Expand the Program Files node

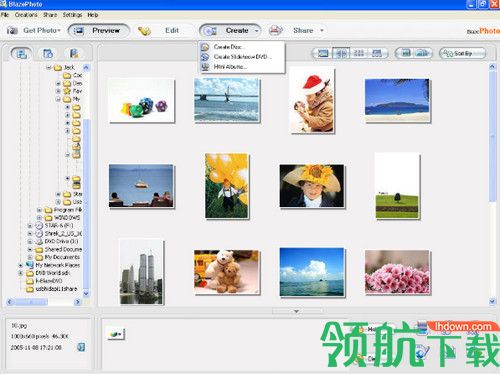[x=39, y=210]
